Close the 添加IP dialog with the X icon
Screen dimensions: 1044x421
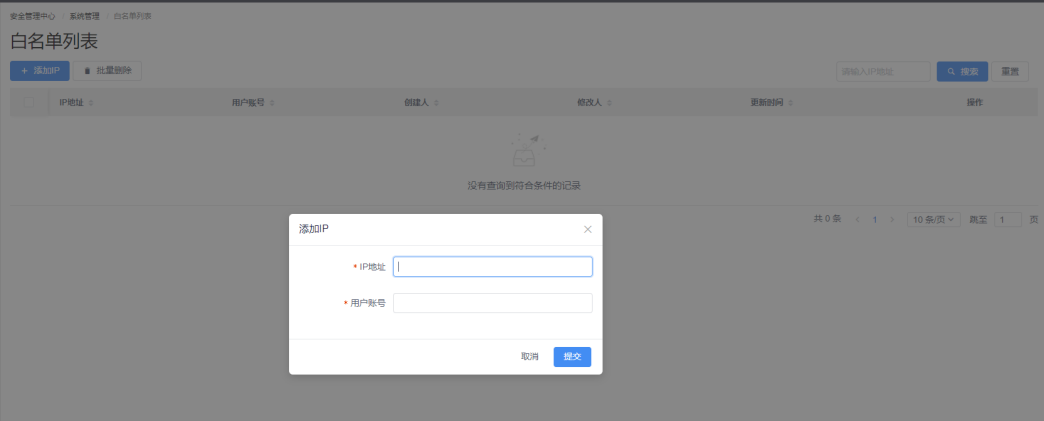[x=587, y=229]
